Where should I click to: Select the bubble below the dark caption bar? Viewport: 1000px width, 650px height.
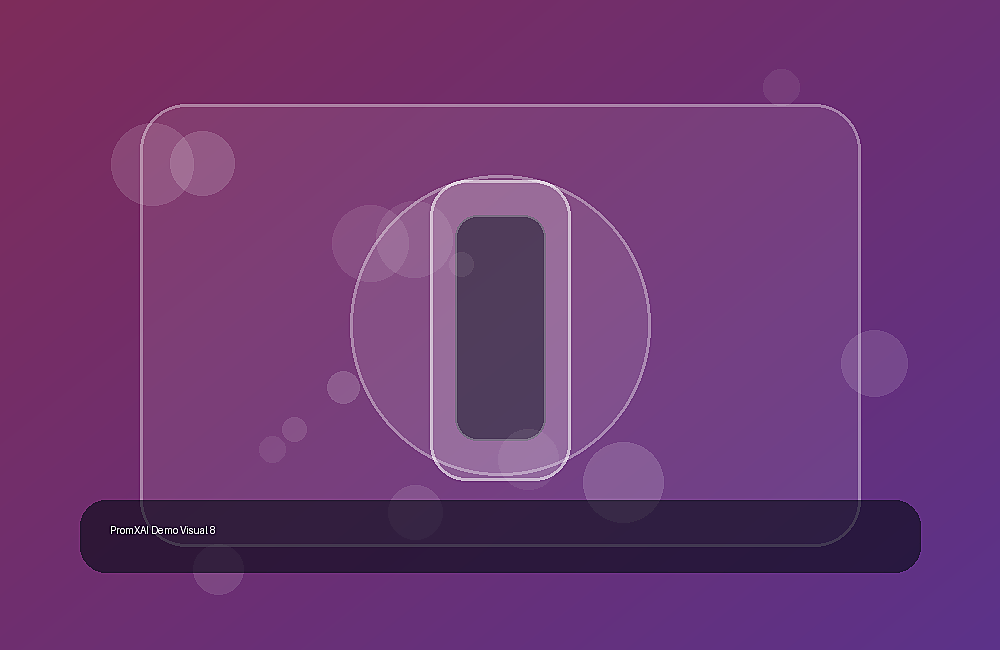218,570
